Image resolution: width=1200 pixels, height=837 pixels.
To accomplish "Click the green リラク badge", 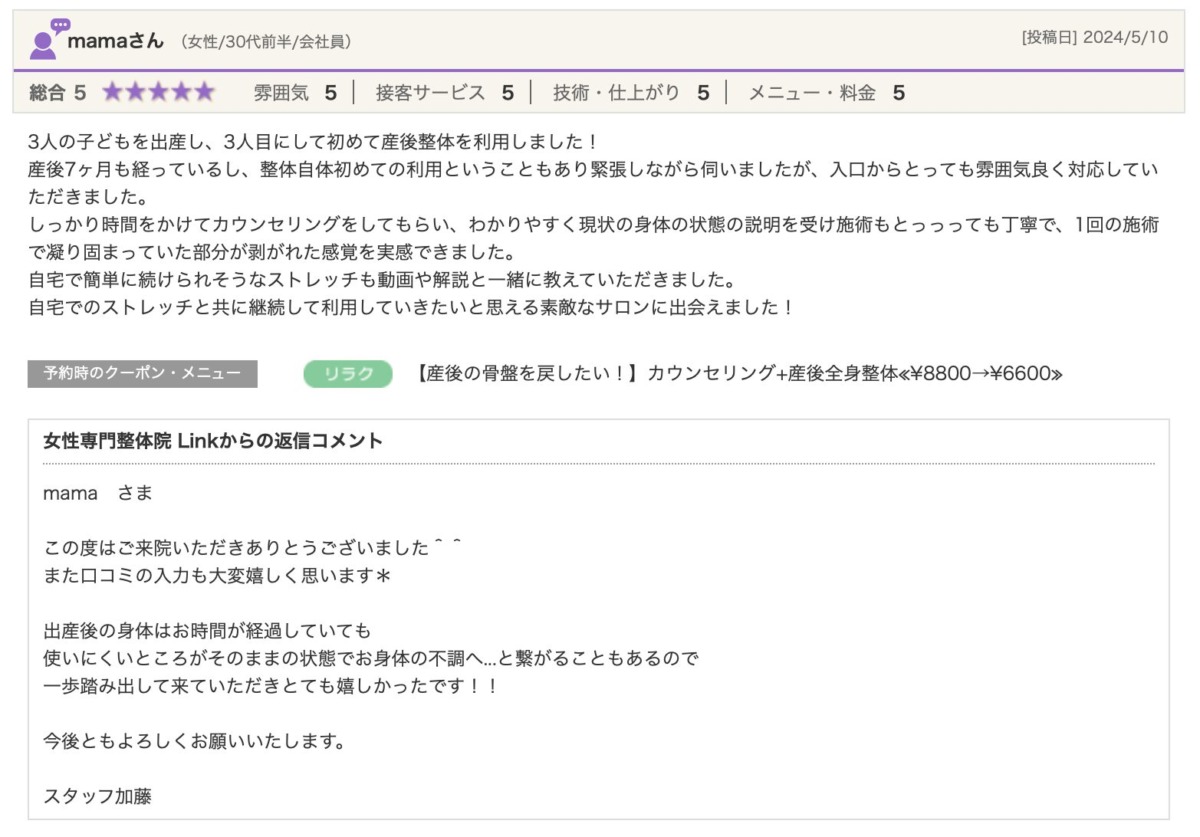I will click(348, 374).
